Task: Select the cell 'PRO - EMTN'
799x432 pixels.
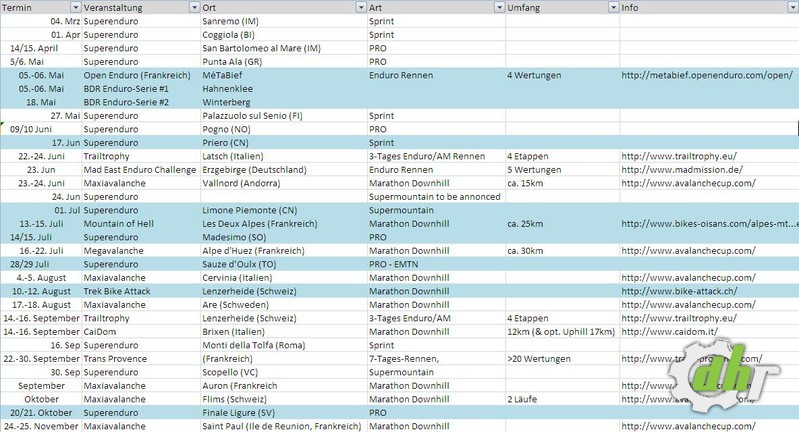Action: pyautogui.click(x=436, y=264)
